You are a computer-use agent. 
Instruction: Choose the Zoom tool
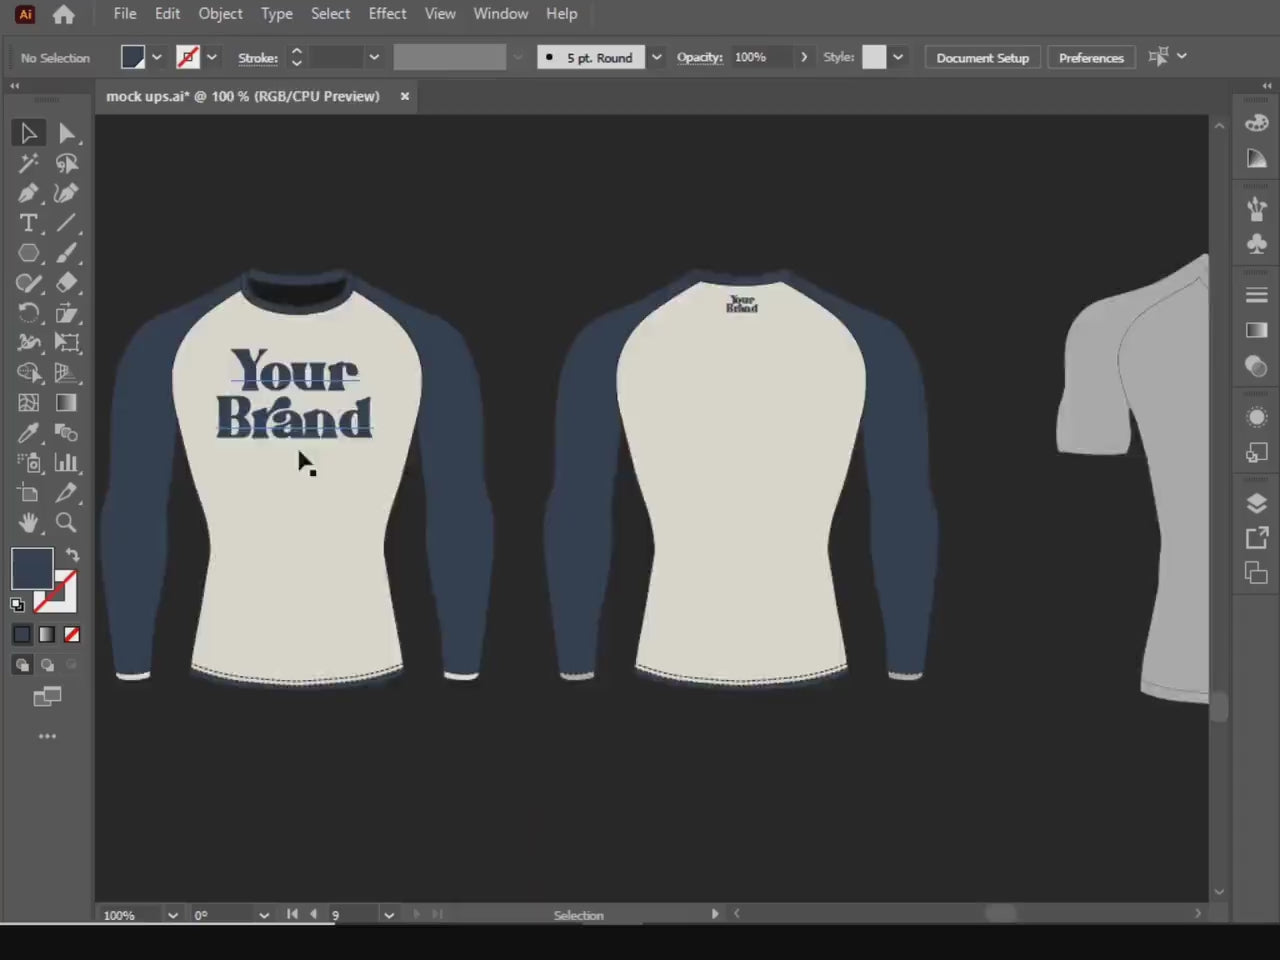tap(66, 523)
